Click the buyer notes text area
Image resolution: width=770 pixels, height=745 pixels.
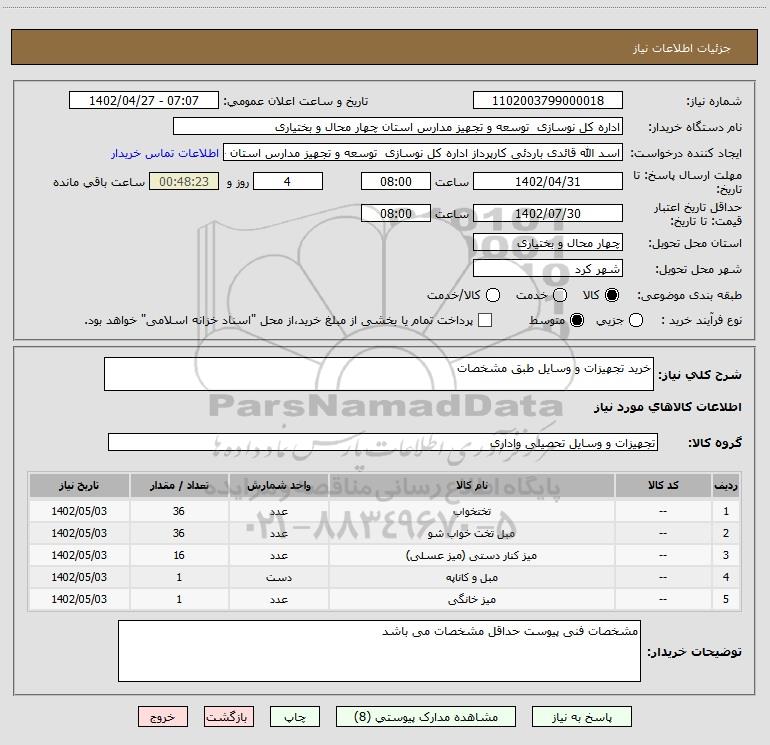pyautogui.click(x=379, y=651)
